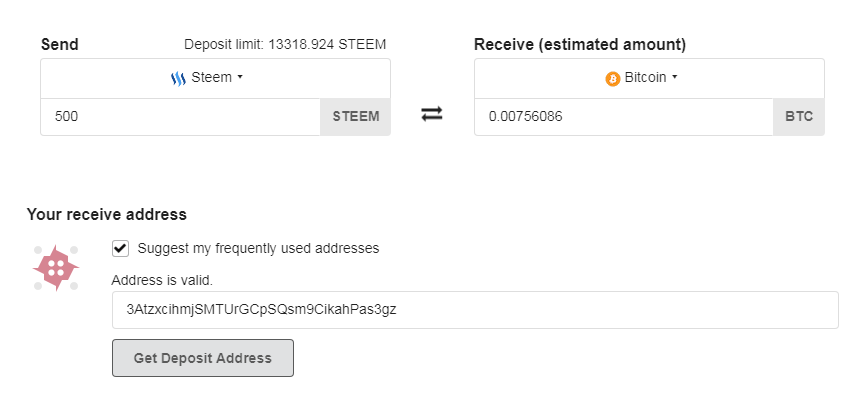Viewport: 858px width, 395px height.
Task: Click the pink identicon avatar image
Action: 56,268
